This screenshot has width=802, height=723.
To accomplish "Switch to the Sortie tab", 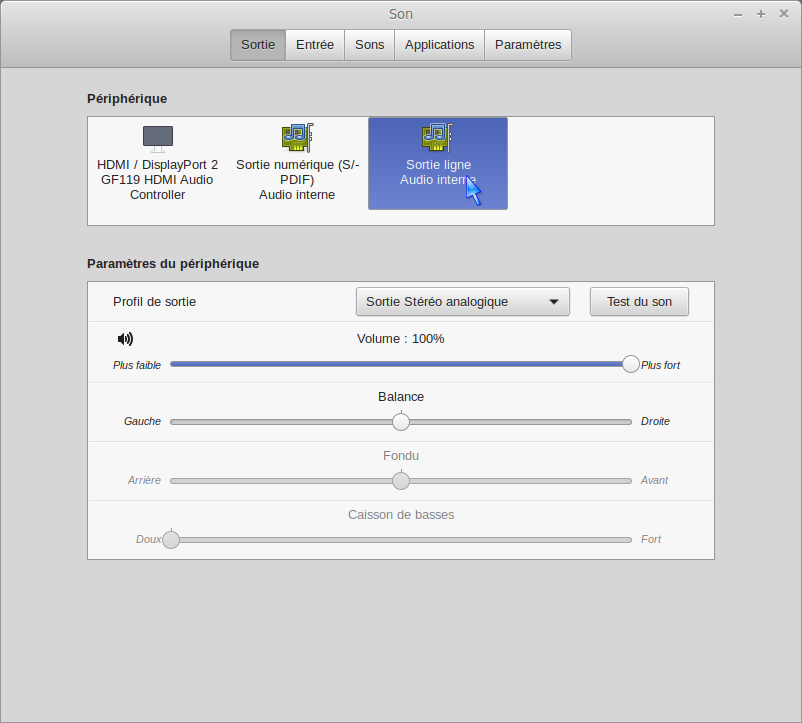I will coord(258,45).
